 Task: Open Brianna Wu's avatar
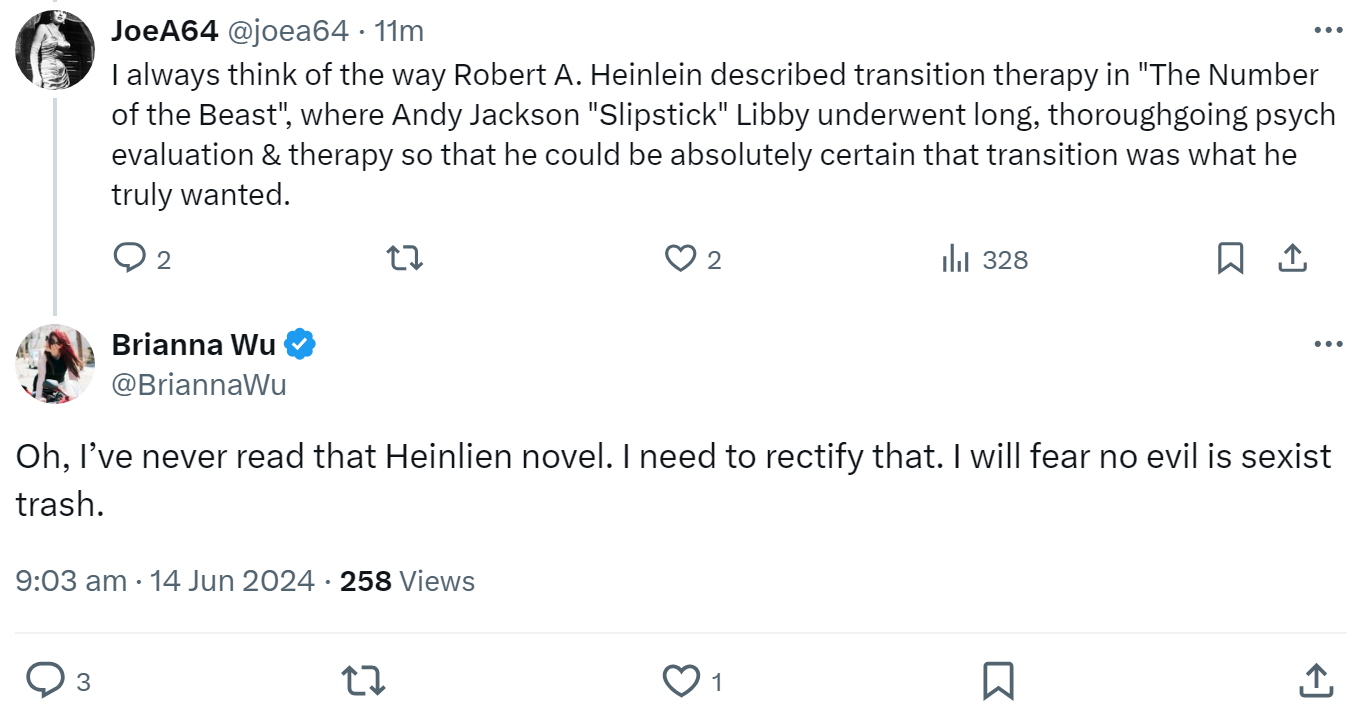point(55,364)
